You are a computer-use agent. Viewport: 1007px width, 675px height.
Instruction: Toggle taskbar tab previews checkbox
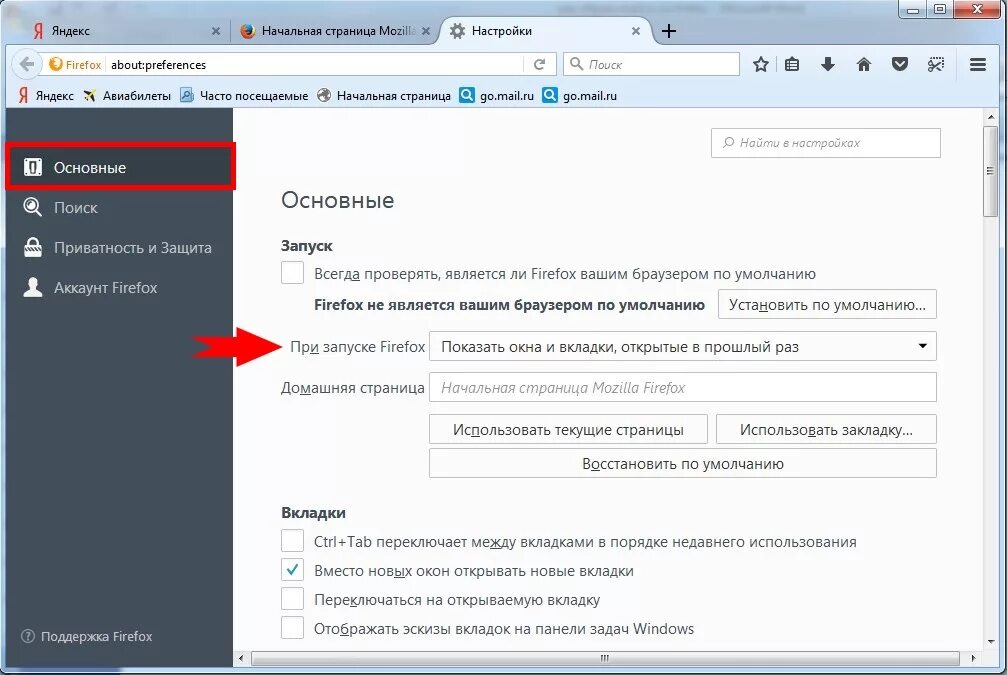tap(292, 627)
